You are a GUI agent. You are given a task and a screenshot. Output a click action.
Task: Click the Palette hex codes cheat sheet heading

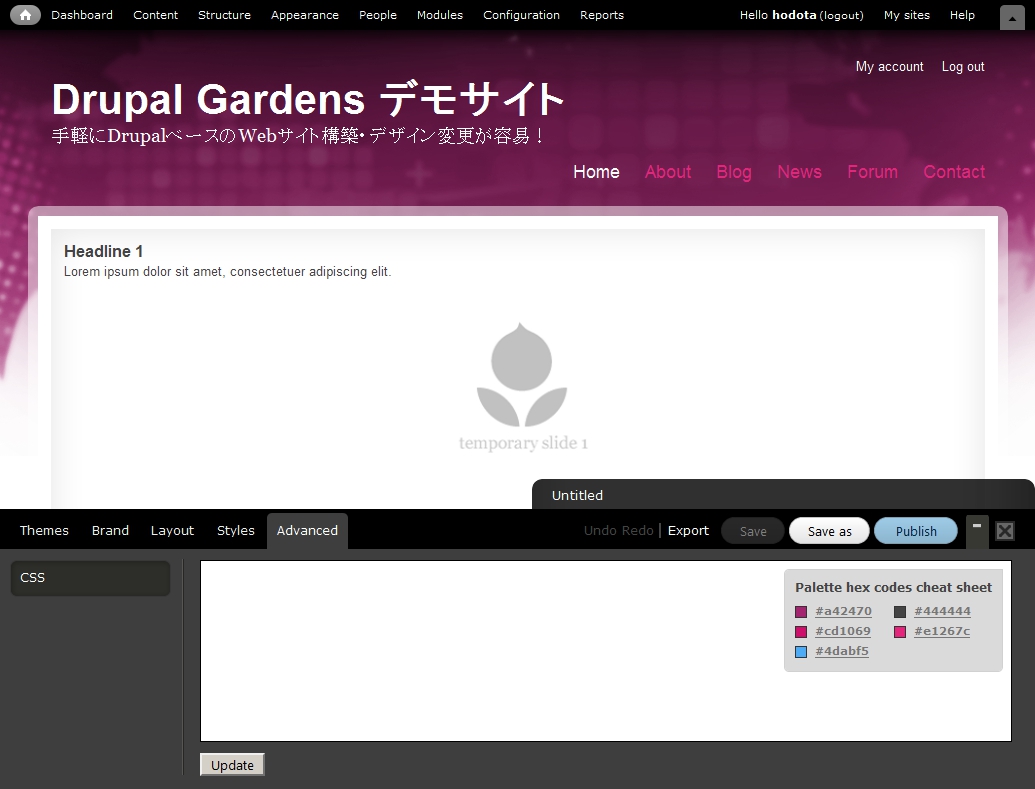click(893, 588)
